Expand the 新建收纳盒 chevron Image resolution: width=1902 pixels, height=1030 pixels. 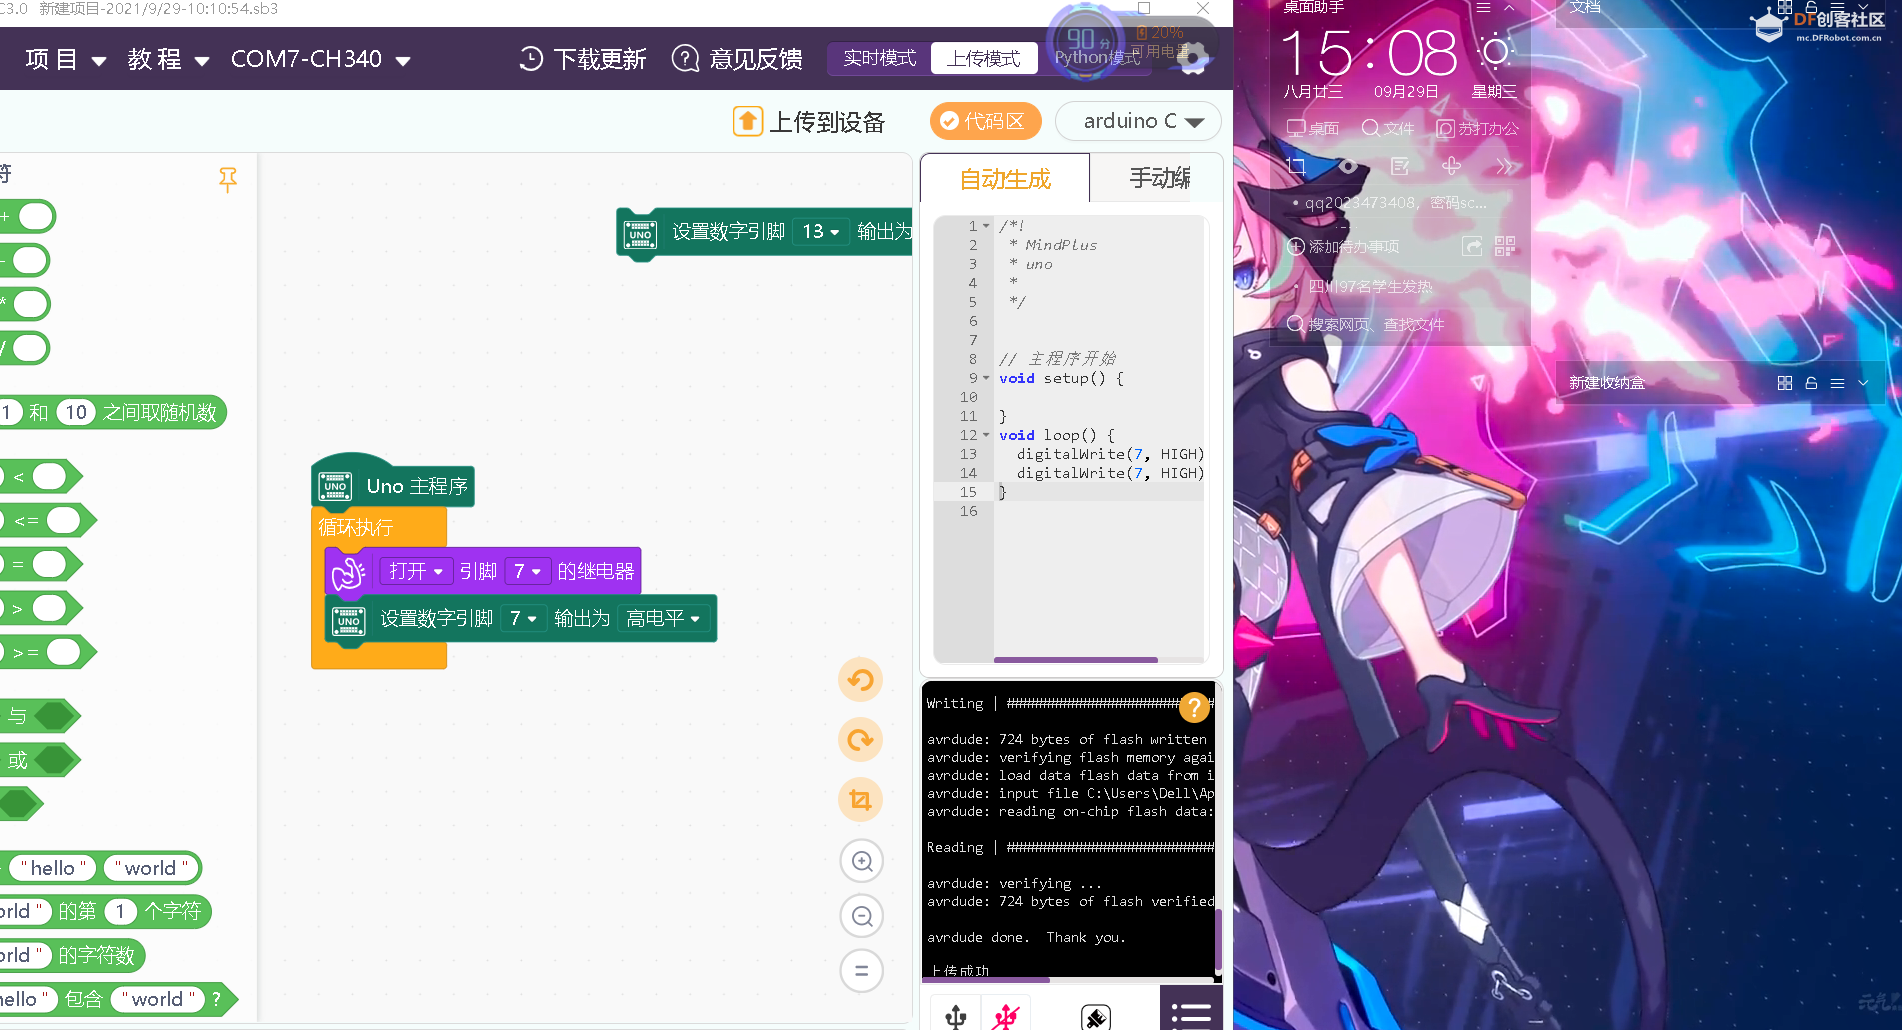coord(1863,383)
